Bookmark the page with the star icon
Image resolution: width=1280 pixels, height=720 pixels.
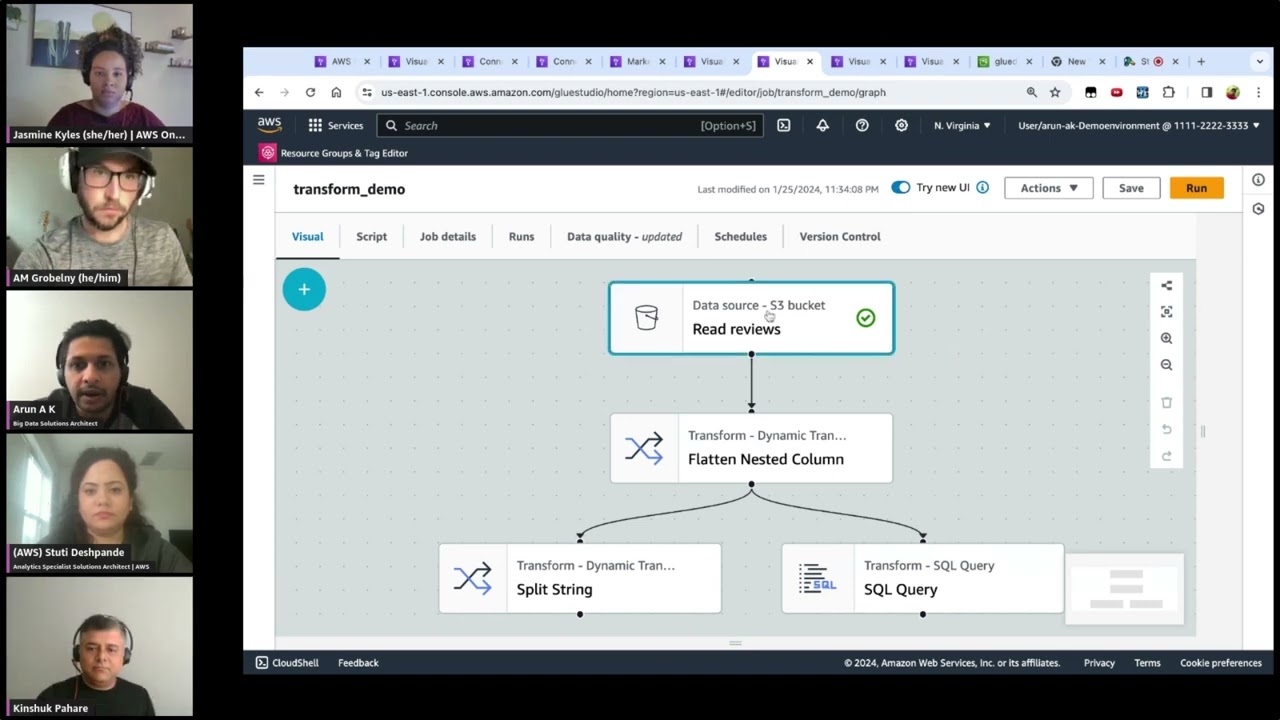coord(1054,92)
